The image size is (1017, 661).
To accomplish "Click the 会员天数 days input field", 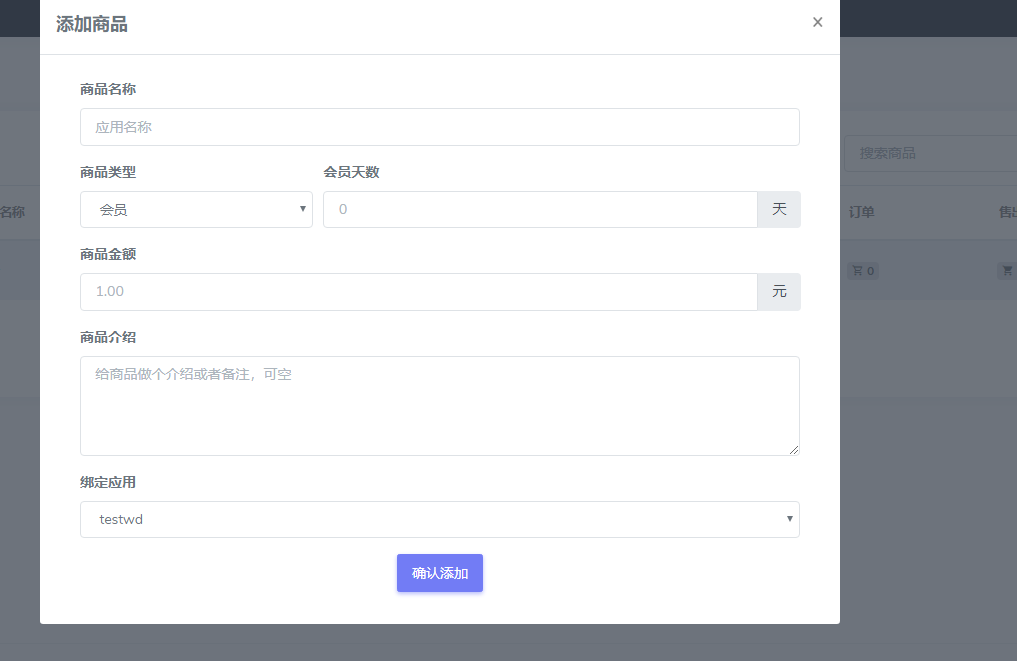I will pos(540,210).
